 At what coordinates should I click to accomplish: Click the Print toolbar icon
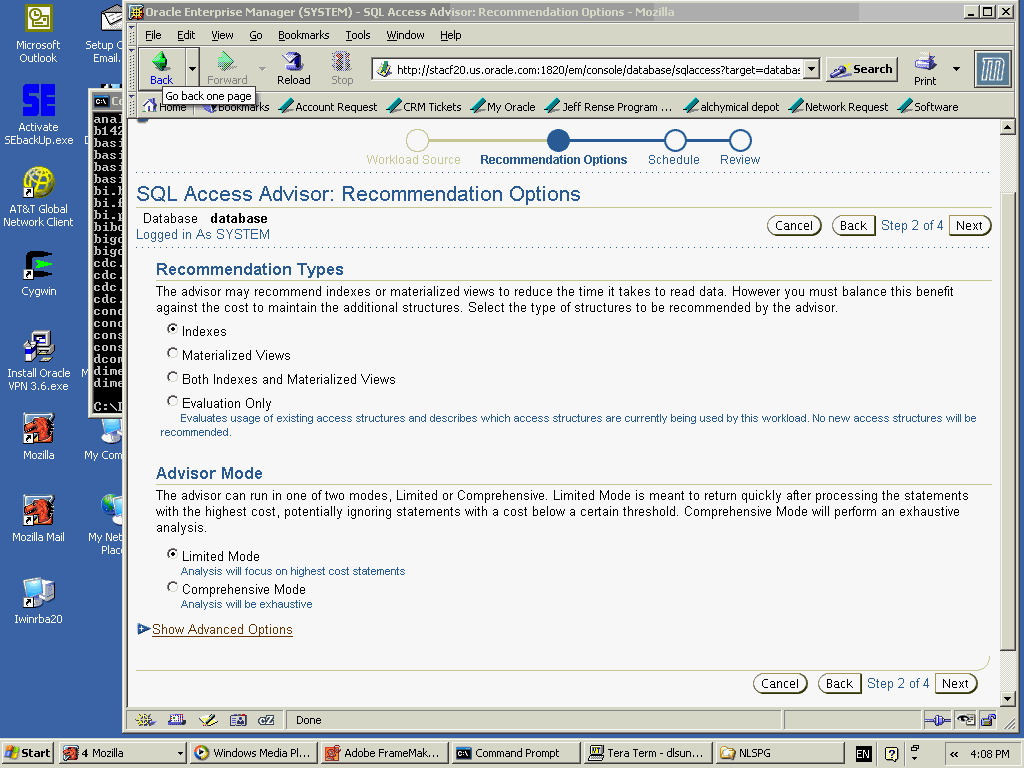tap(925, 62)
